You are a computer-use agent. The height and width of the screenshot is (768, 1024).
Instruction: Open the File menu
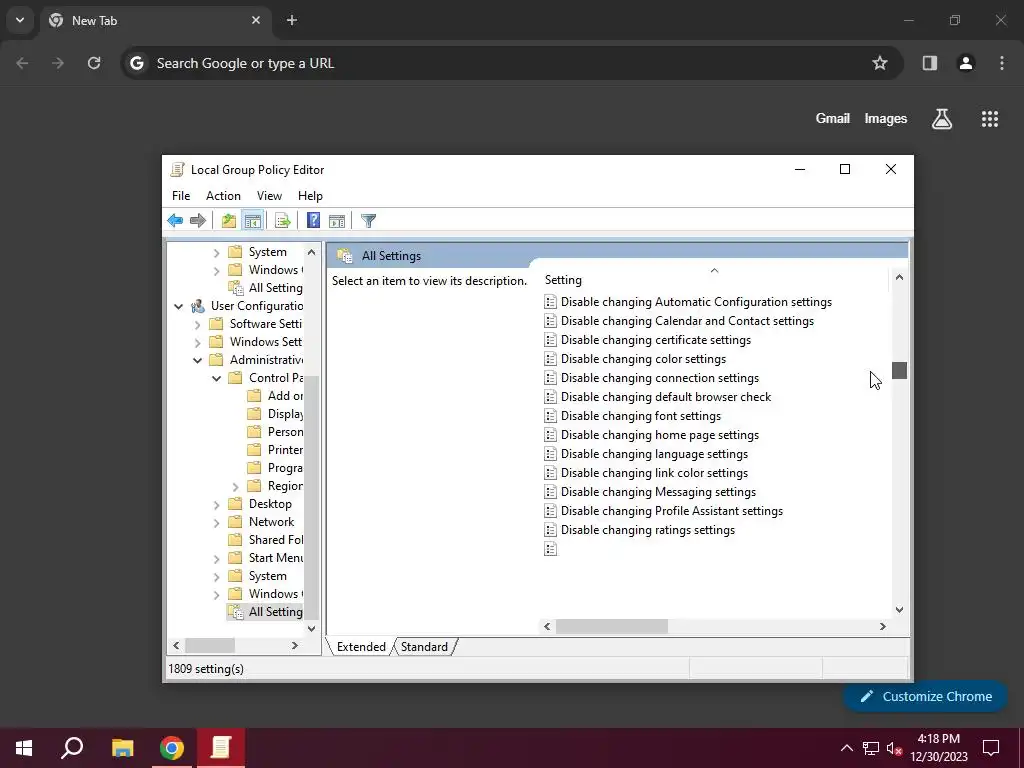(181, 196)
